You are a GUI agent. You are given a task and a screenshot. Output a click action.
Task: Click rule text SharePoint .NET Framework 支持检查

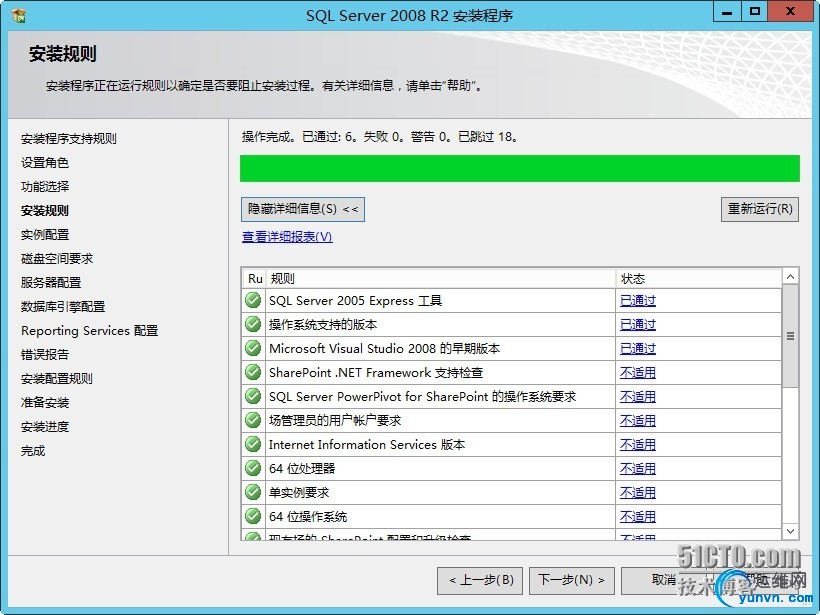[376, 373]
